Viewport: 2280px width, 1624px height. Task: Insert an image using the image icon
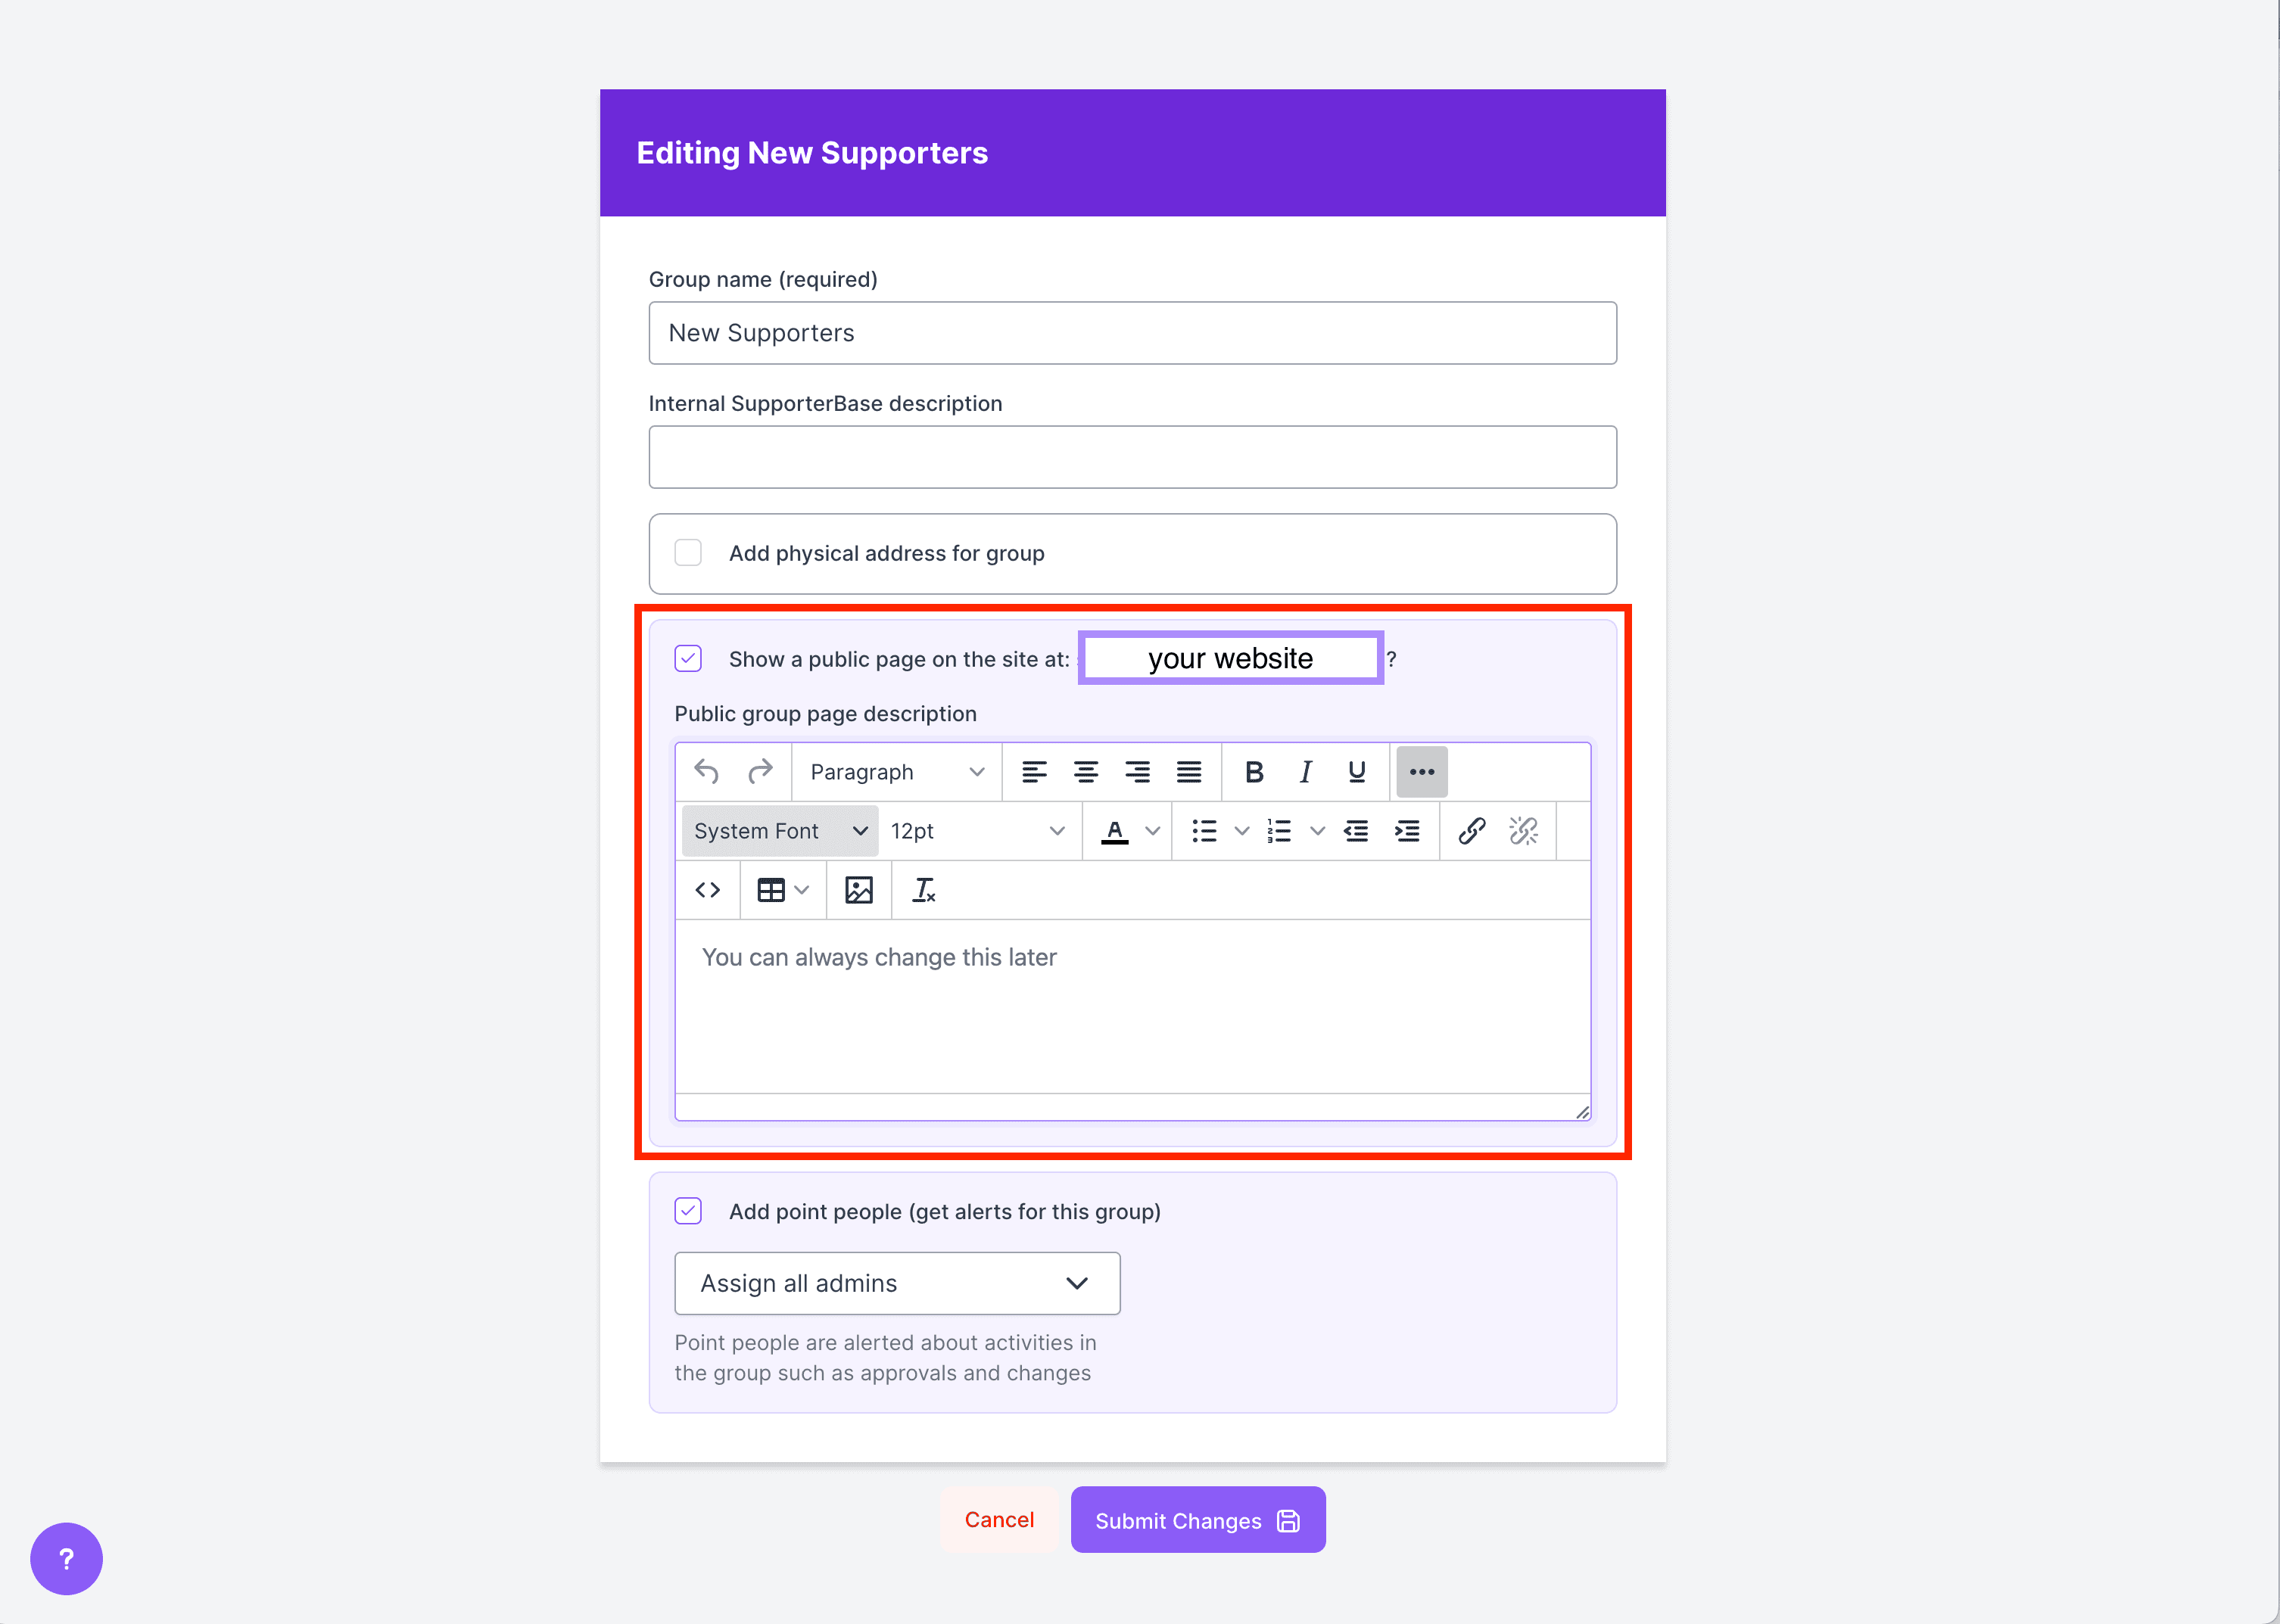pyautogui.click(x=859, y=890)
